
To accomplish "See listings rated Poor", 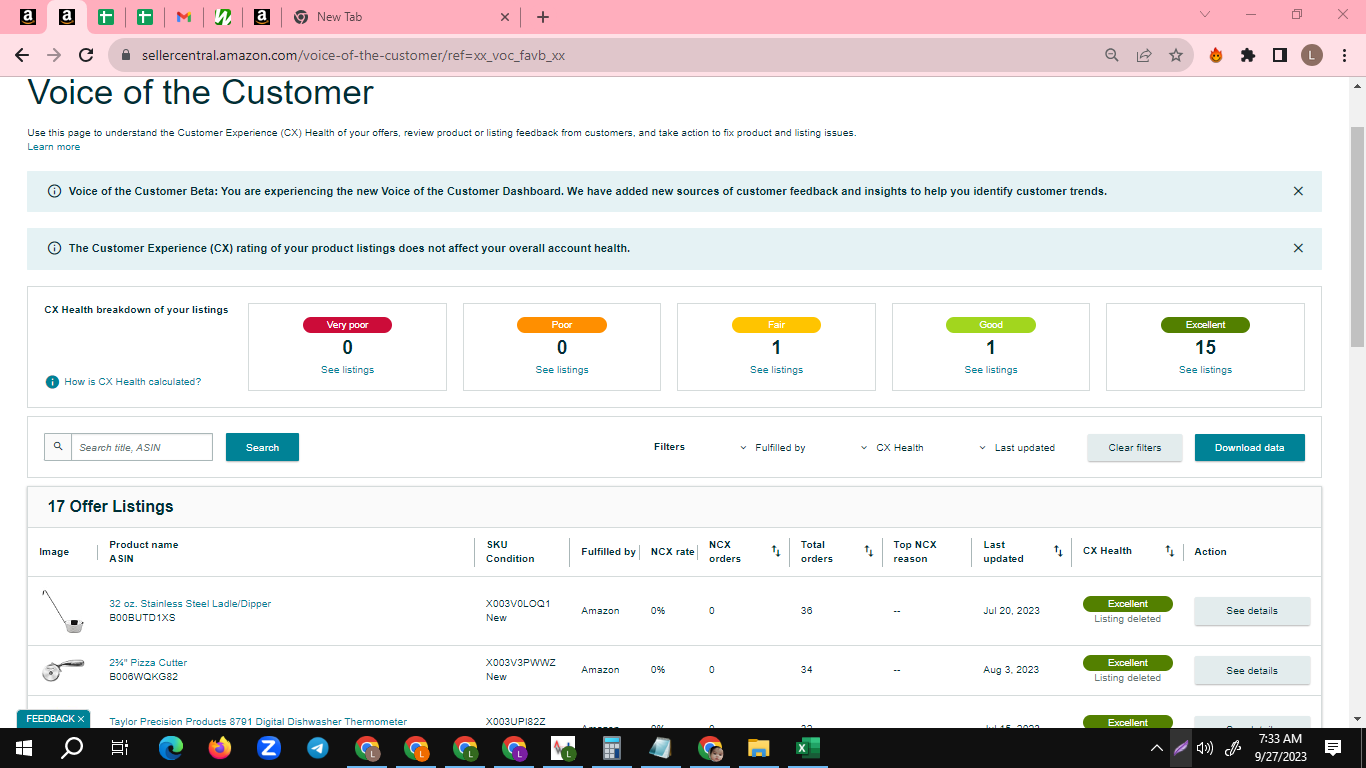I will [x=562, y=370].
